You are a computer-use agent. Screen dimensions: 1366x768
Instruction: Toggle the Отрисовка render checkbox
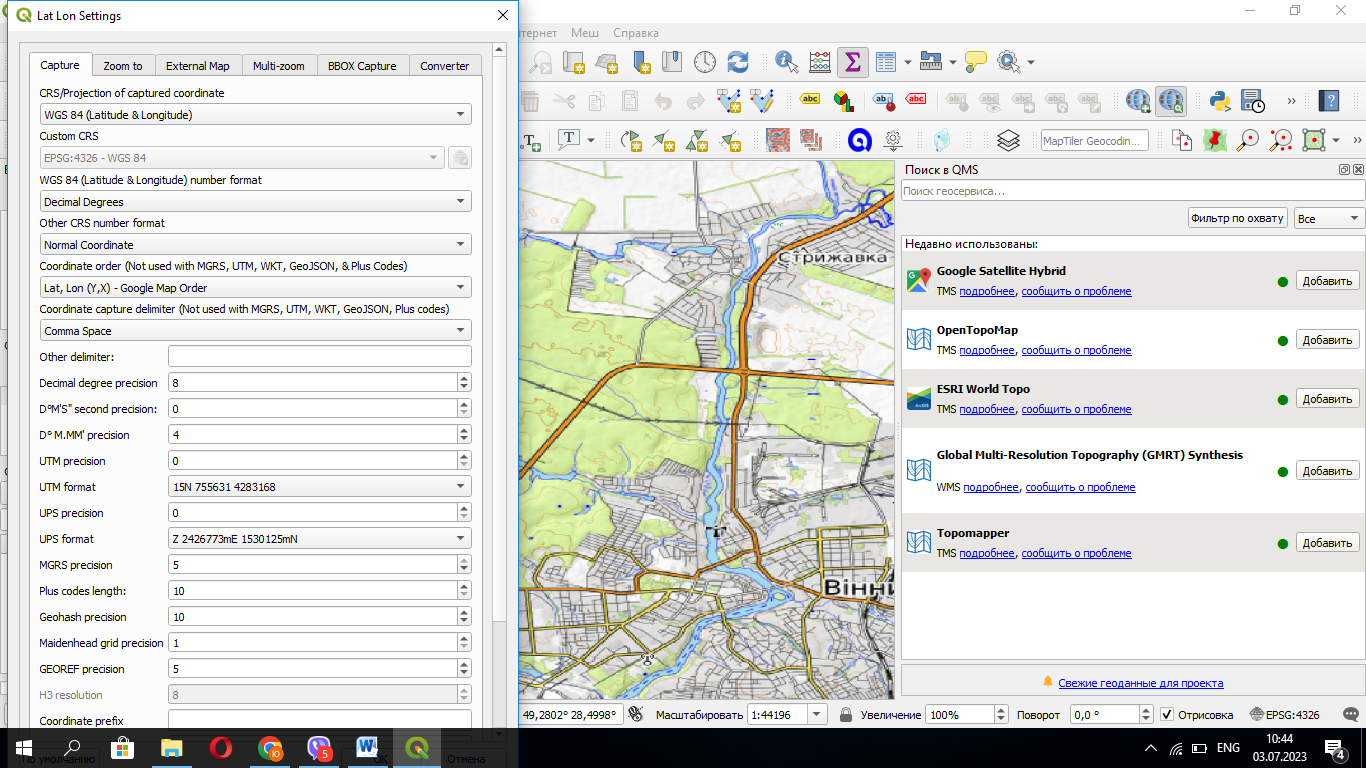pyautogui.click(x=1167, y=715)
